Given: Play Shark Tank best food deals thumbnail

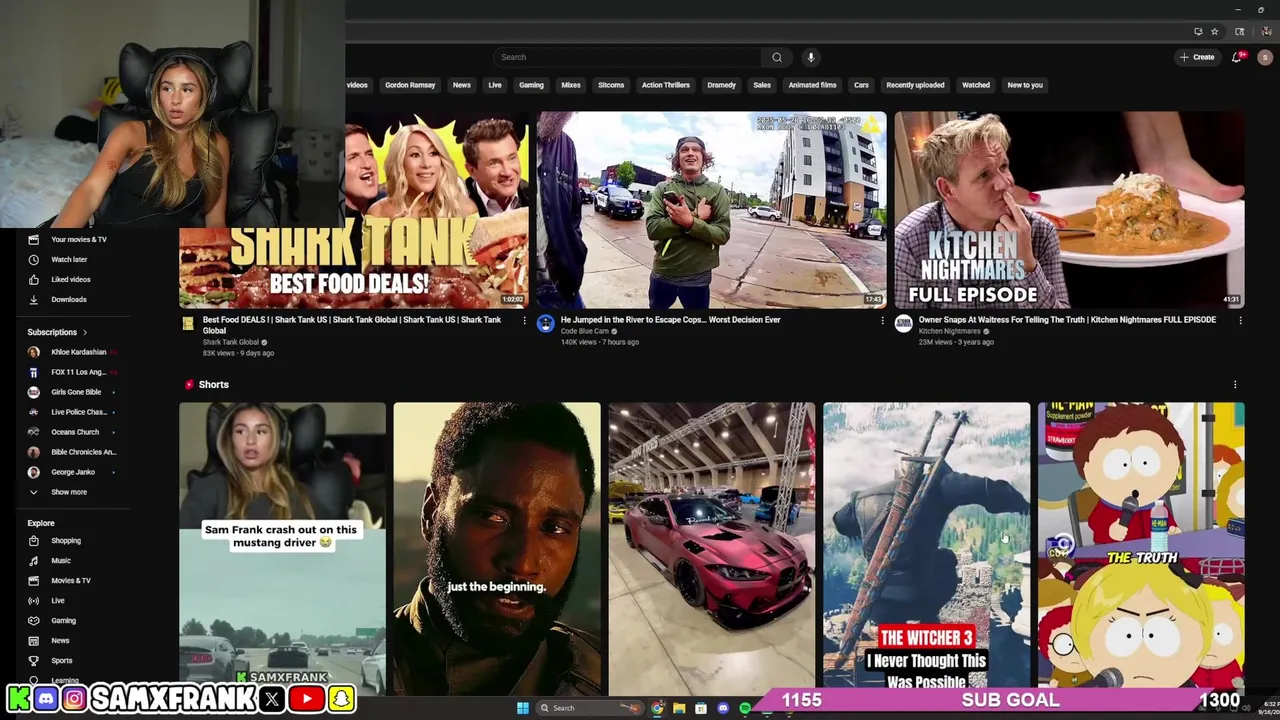Looking at the screenshot, I should [353, 210].
